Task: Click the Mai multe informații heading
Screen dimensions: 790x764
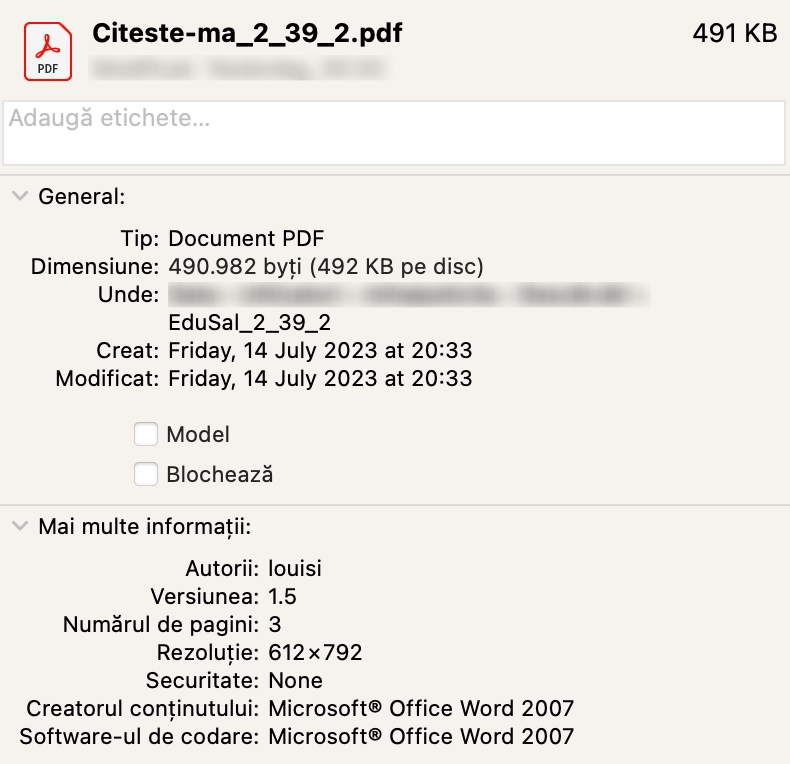Action: (x=144, y=527)
